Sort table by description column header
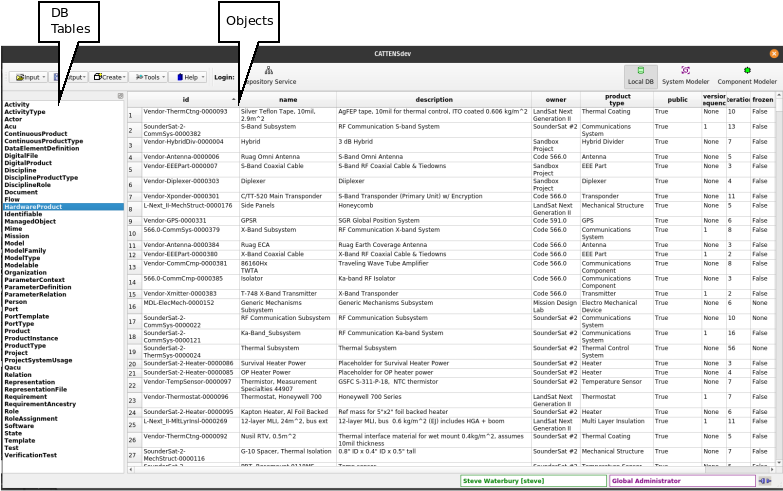This screenshot has height=491, width=783. coord(434,99)
